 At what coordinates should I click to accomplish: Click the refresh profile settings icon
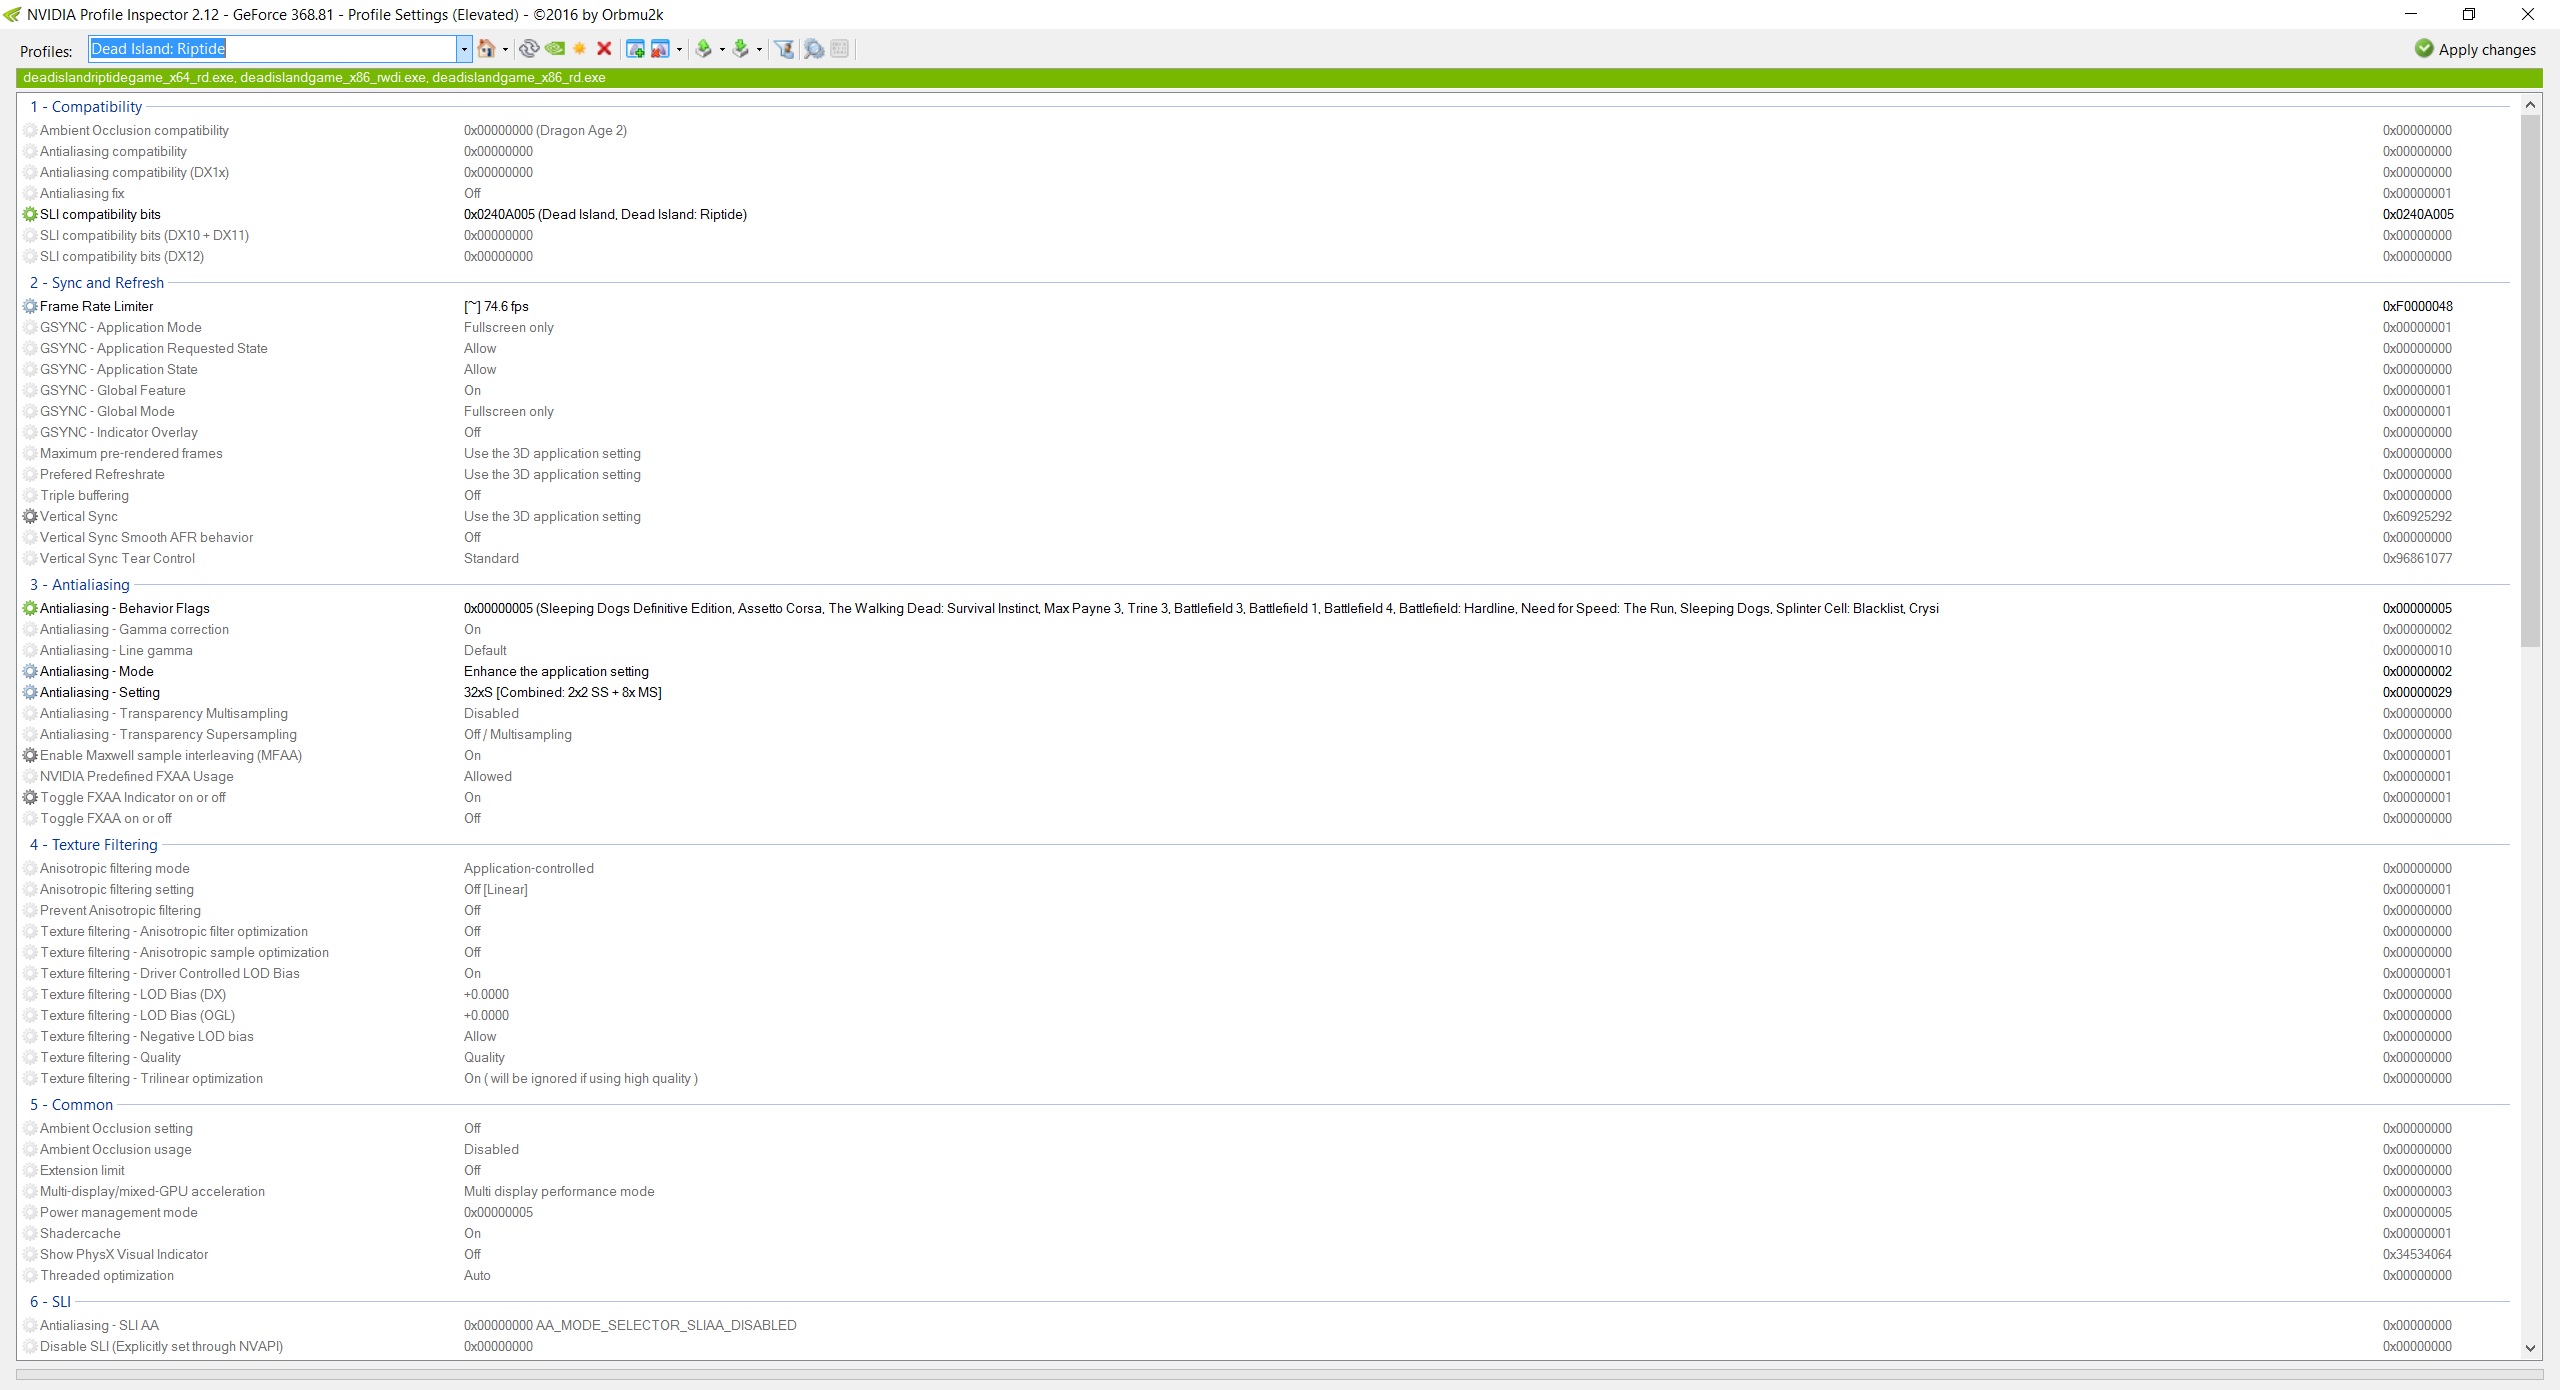(x=529, y=49)
